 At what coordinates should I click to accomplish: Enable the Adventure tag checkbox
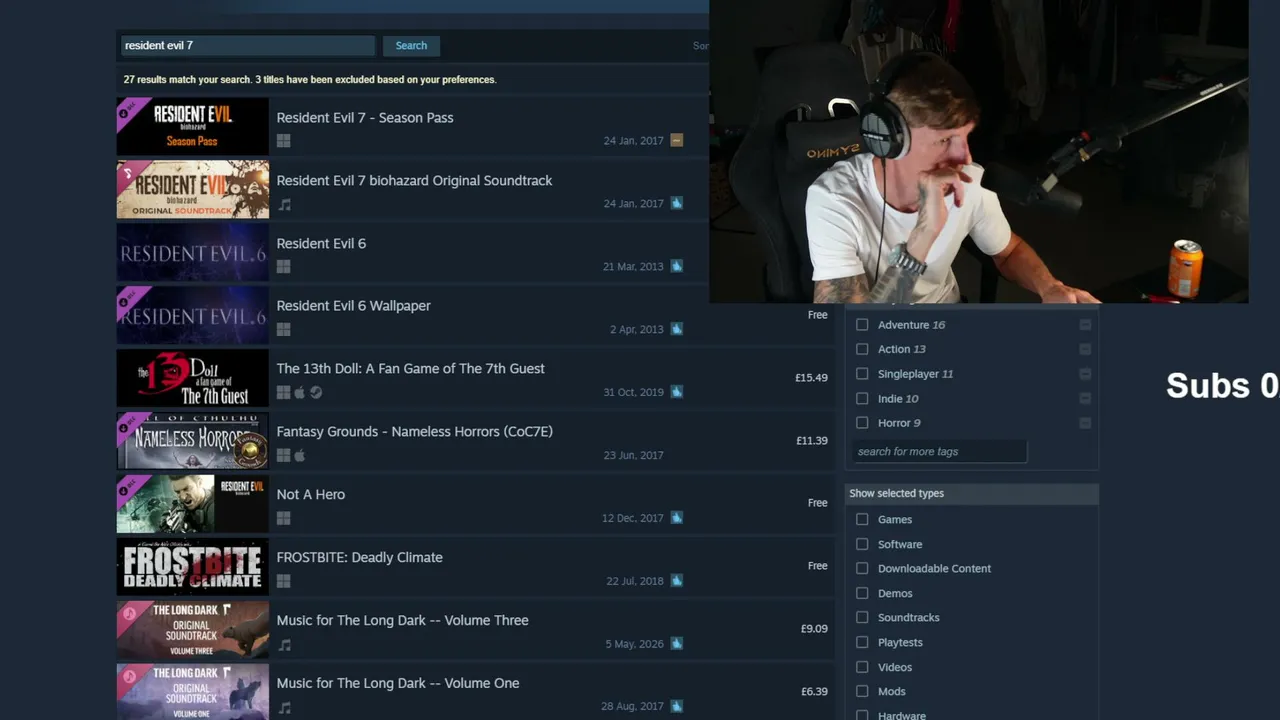pyautogui.click(x=862, y=325)
